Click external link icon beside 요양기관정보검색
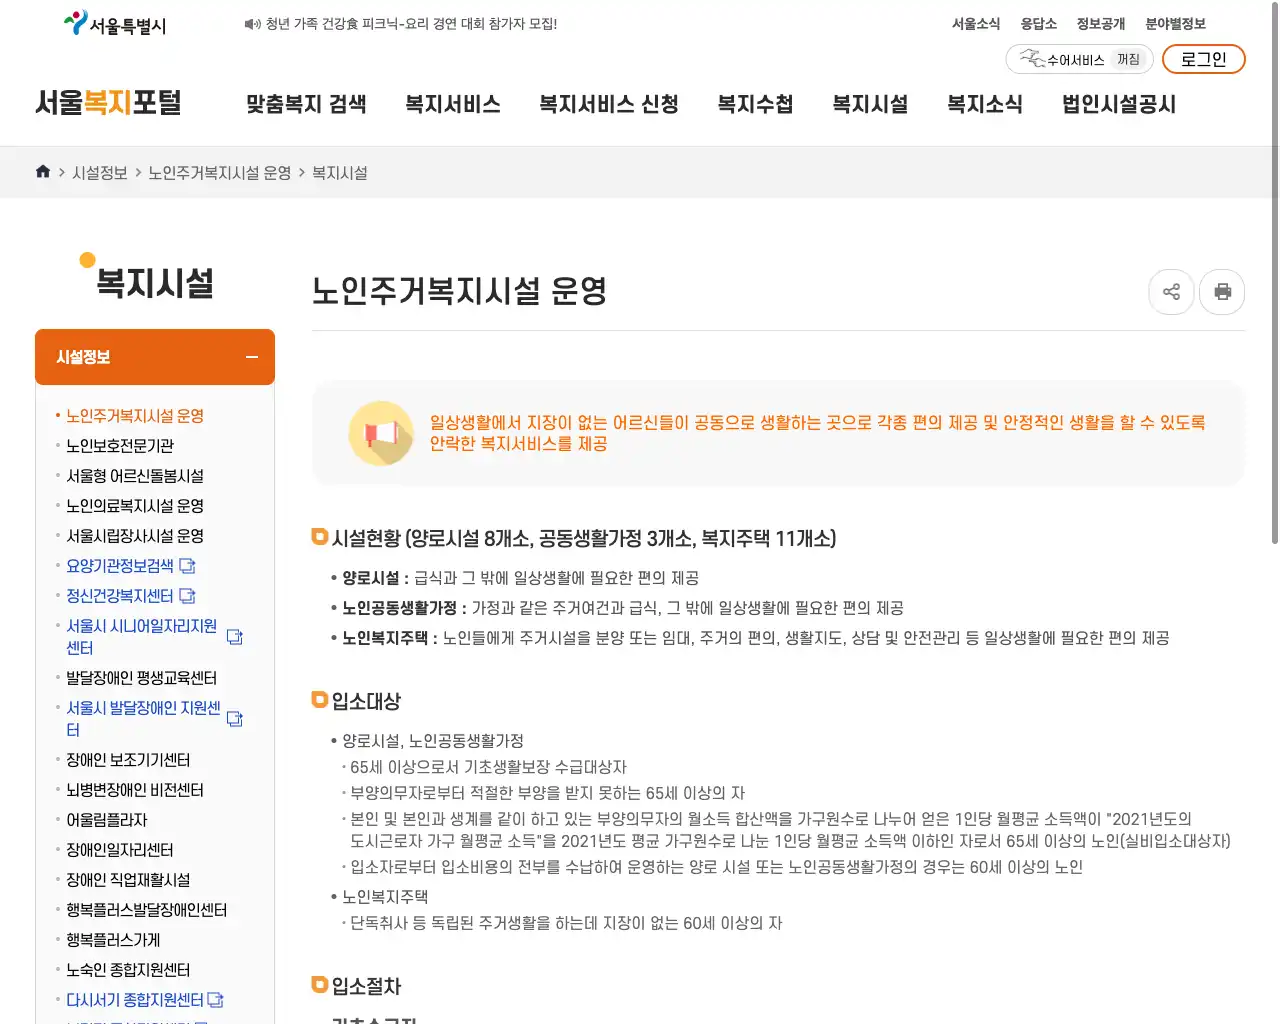Image resolution: width=1280 pixels, height=1024 pixels. (x=187, y=566)
